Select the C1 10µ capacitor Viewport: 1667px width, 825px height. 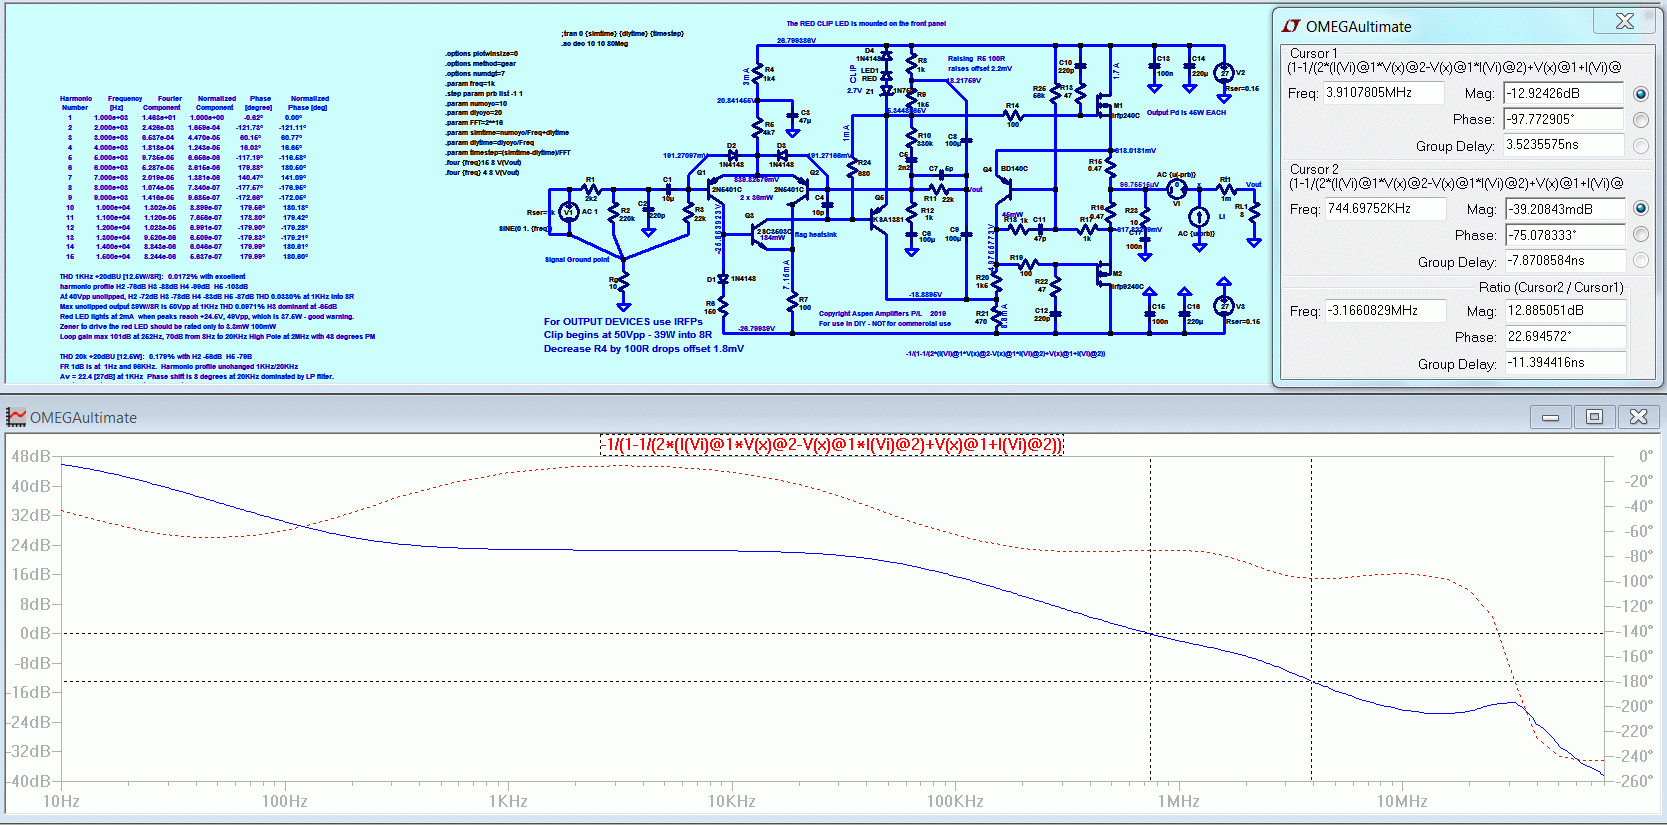(x=668, y=189)
